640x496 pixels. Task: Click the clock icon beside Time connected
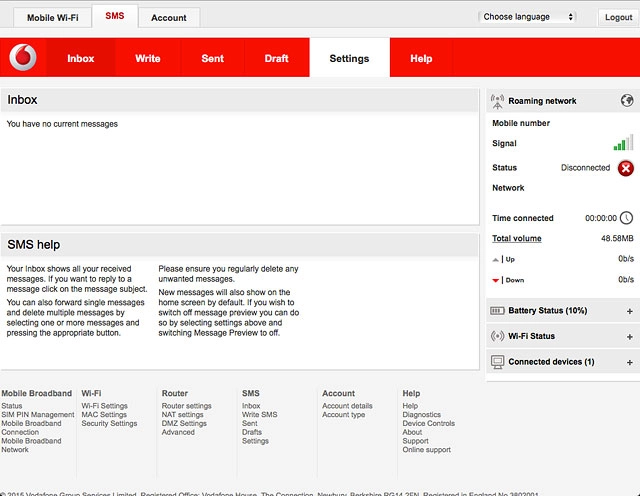point(627,218)
